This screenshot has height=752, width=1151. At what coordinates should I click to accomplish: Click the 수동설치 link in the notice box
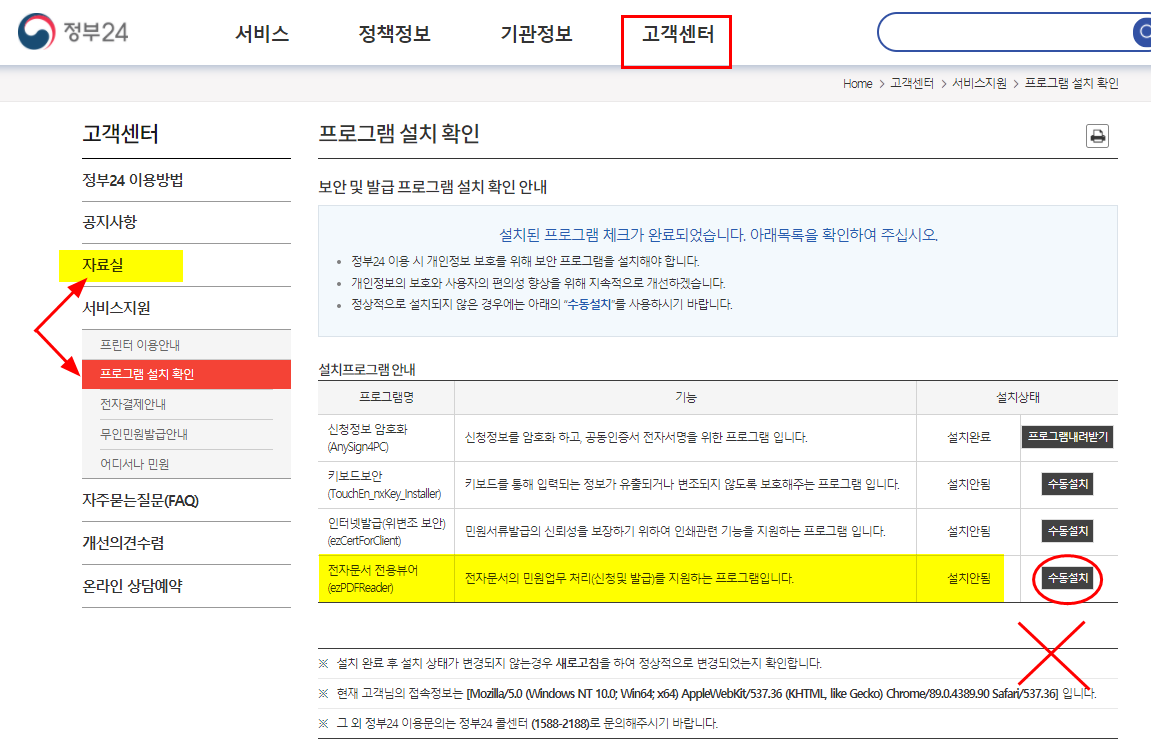coord(589,304)
